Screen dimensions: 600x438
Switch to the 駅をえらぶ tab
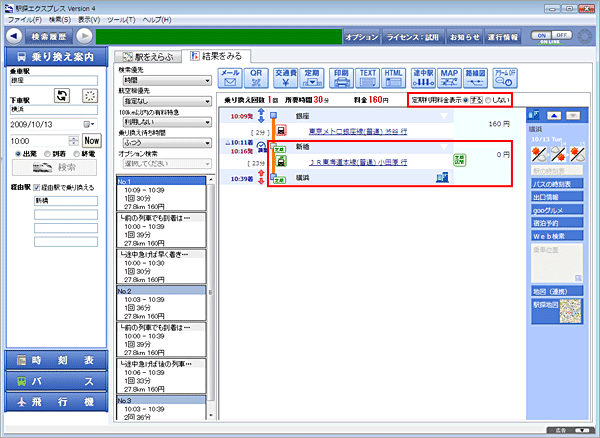(x=148, y=55)
